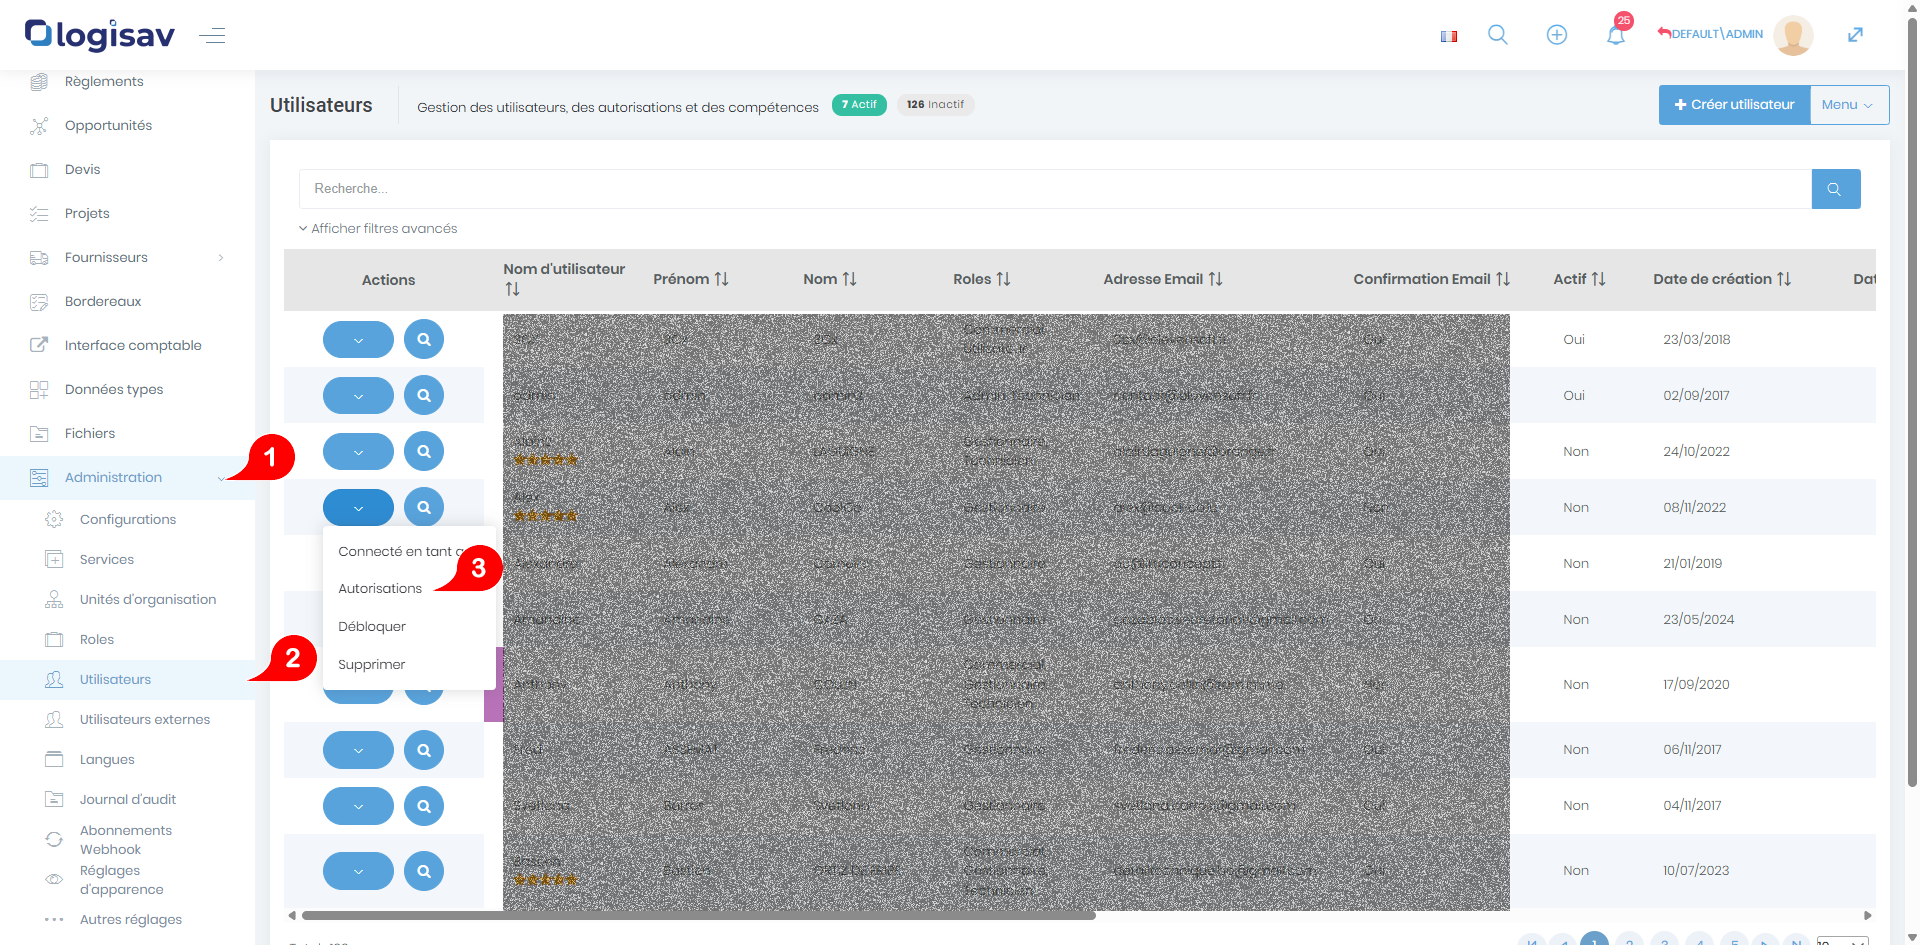Image resolution: width=1920 pixels, height=945 pixels.
Task: Click the French flag language icon
Action: [1448, 36]
